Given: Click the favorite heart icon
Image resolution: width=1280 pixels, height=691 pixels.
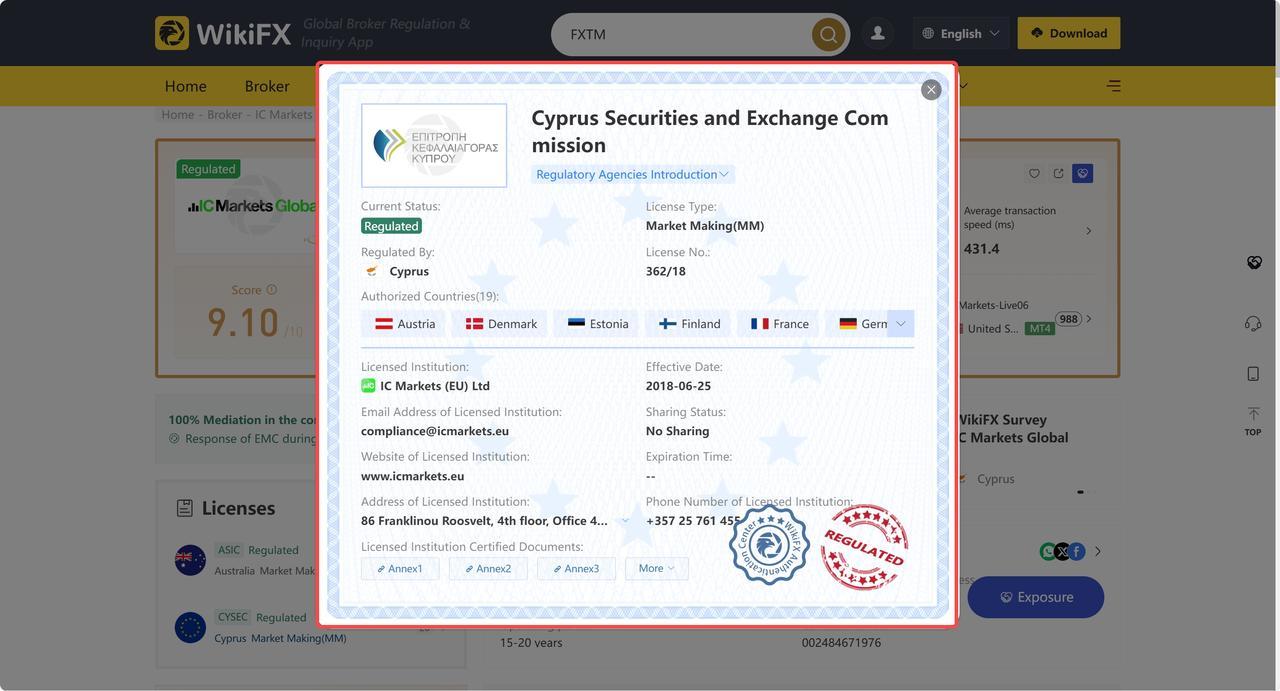Looking at the screenshot, I should point(1034,173).
